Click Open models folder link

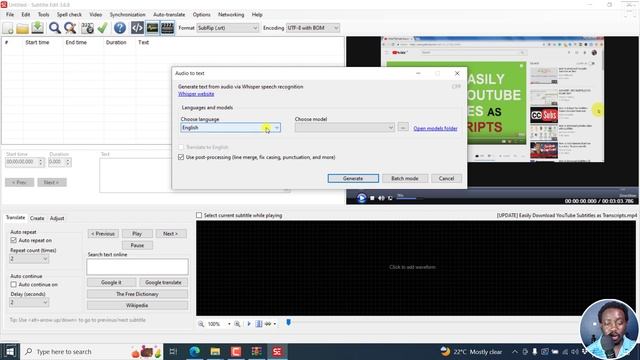pos(435,128)
